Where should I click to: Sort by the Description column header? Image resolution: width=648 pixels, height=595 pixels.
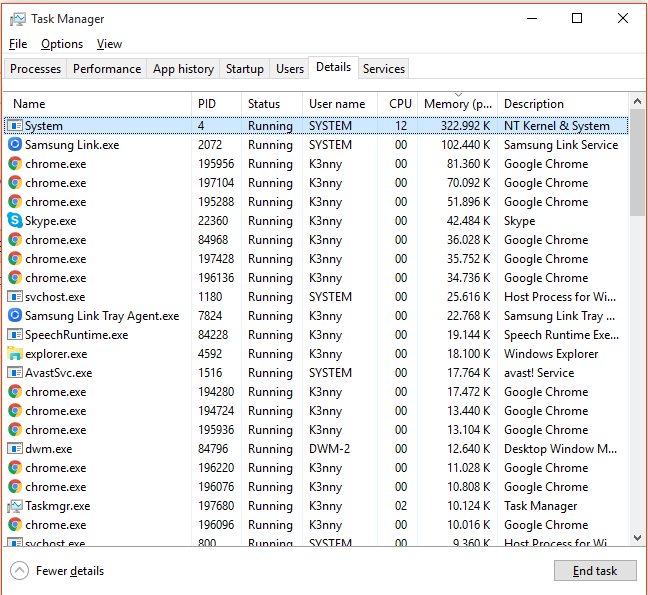(x=563, y=104)
